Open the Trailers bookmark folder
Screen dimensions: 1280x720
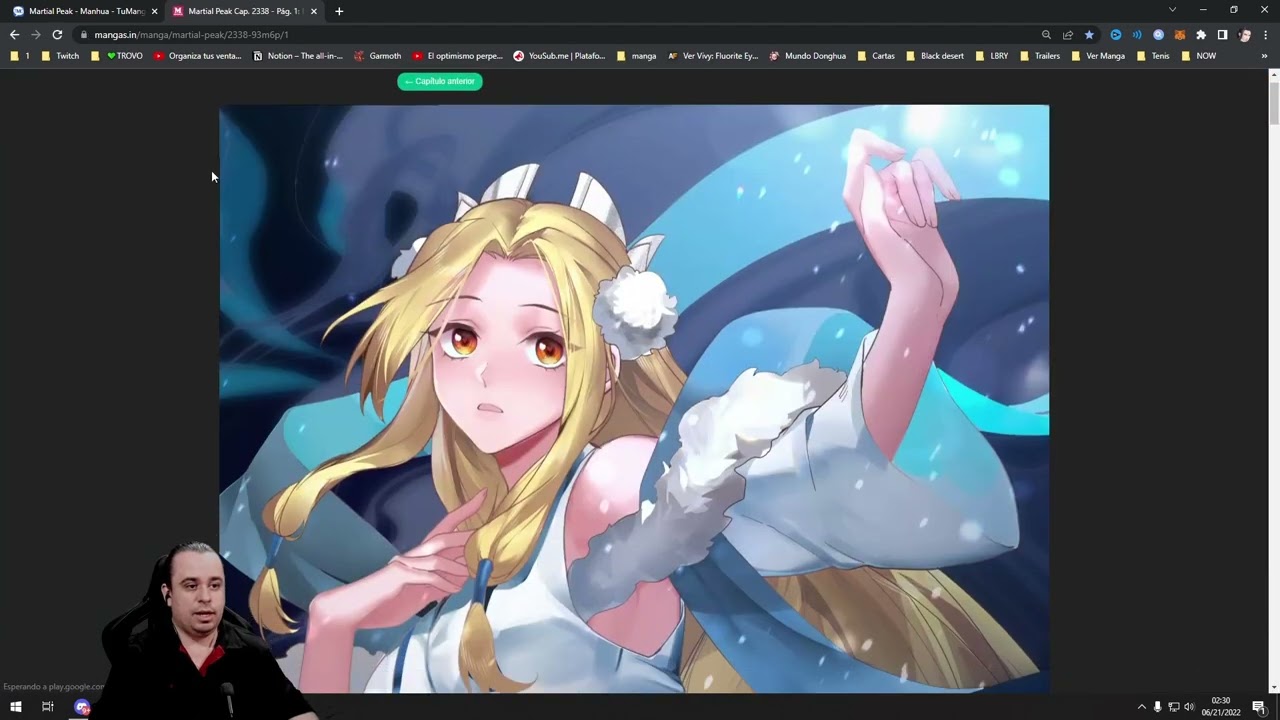[x=1040, y=56]
